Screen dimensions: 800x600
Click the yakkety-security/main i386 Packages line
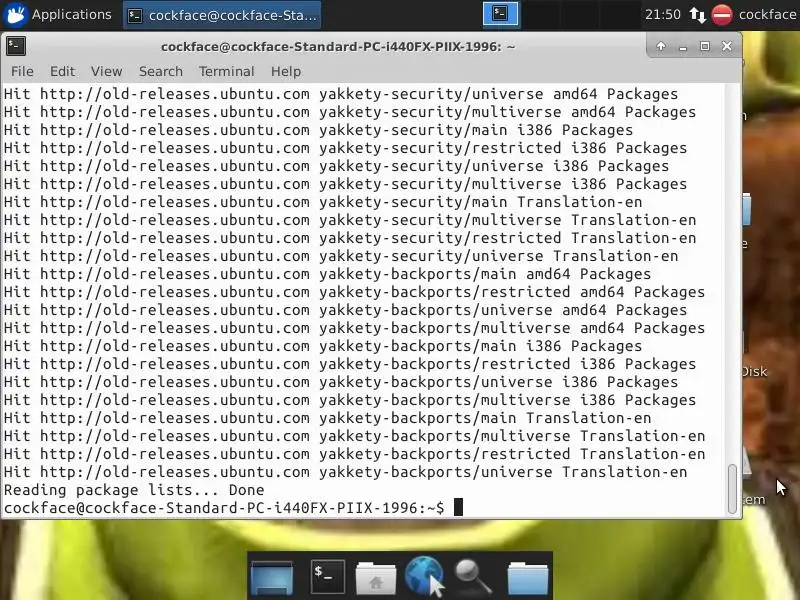click(318, 130)
